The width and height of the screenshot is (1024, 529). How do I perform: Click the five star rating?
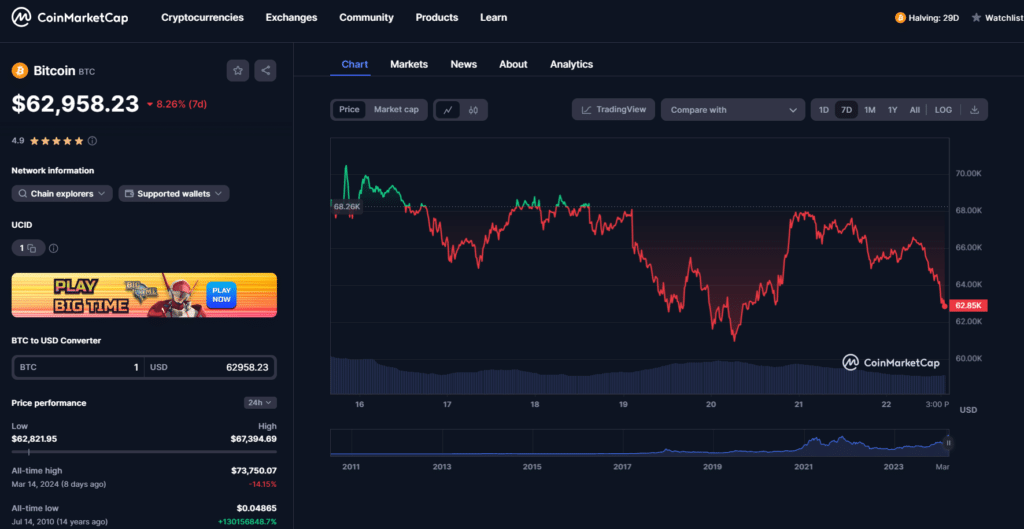56,140
